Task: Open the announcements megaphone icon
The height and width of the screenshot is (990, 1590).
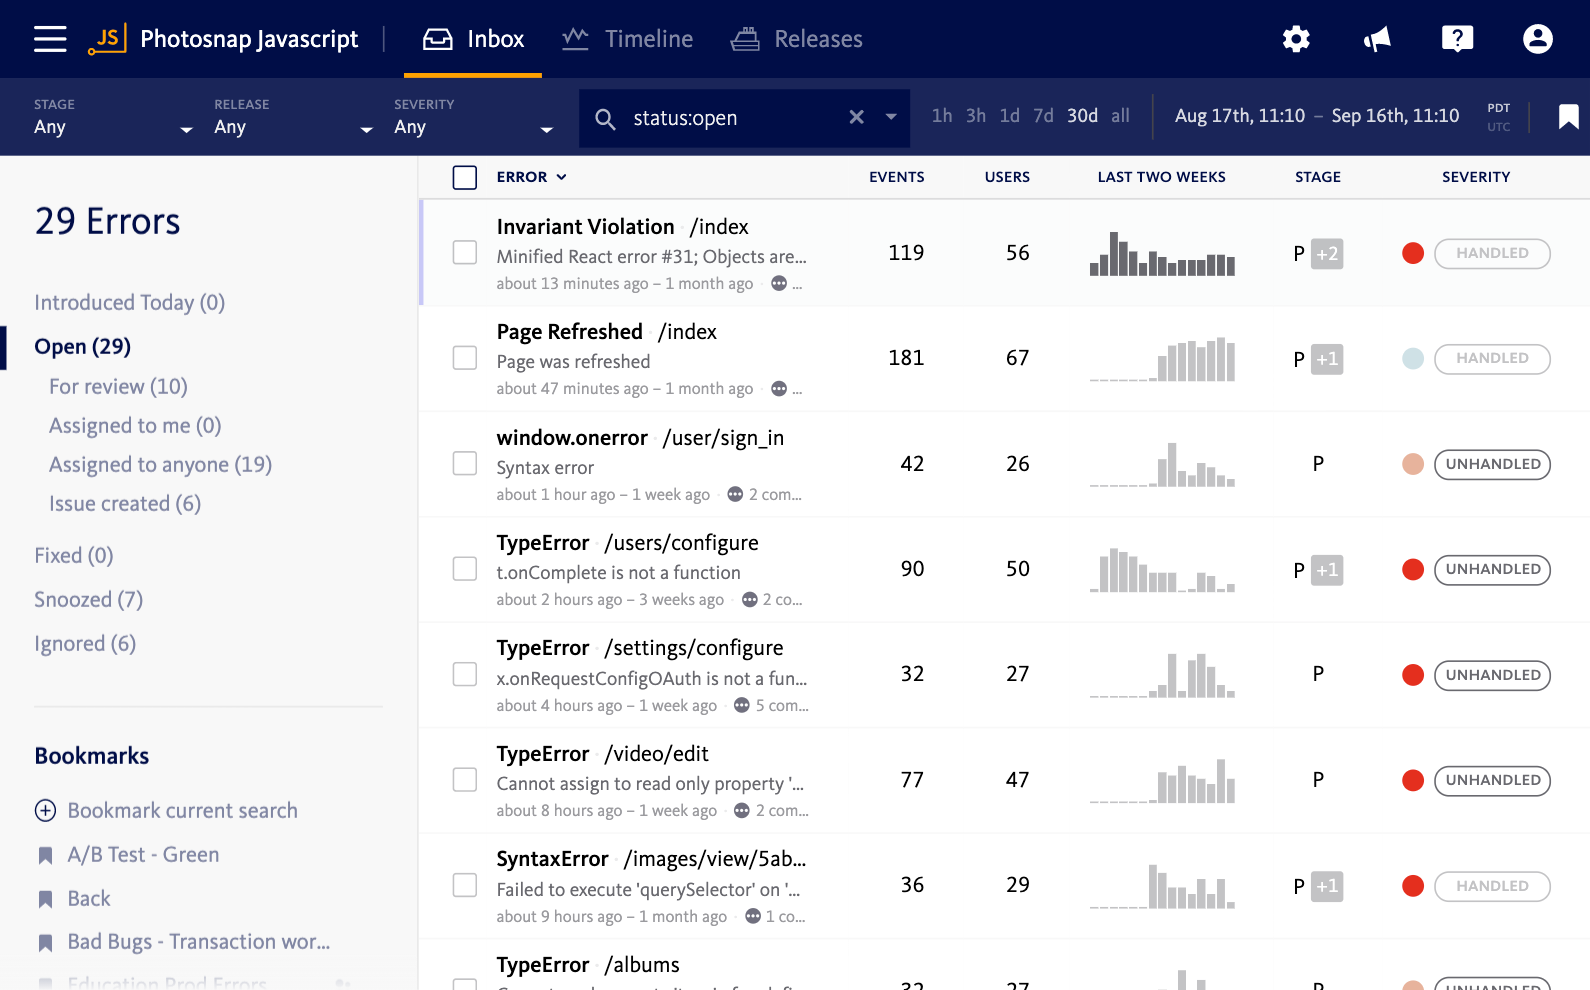Action: (x=1377, y=39)
